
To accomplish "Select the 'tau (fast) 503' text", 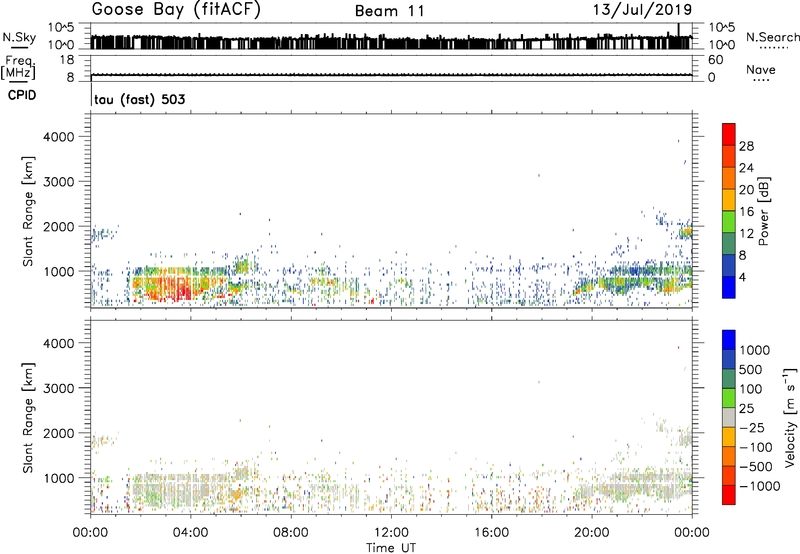I will click(139, 99).
